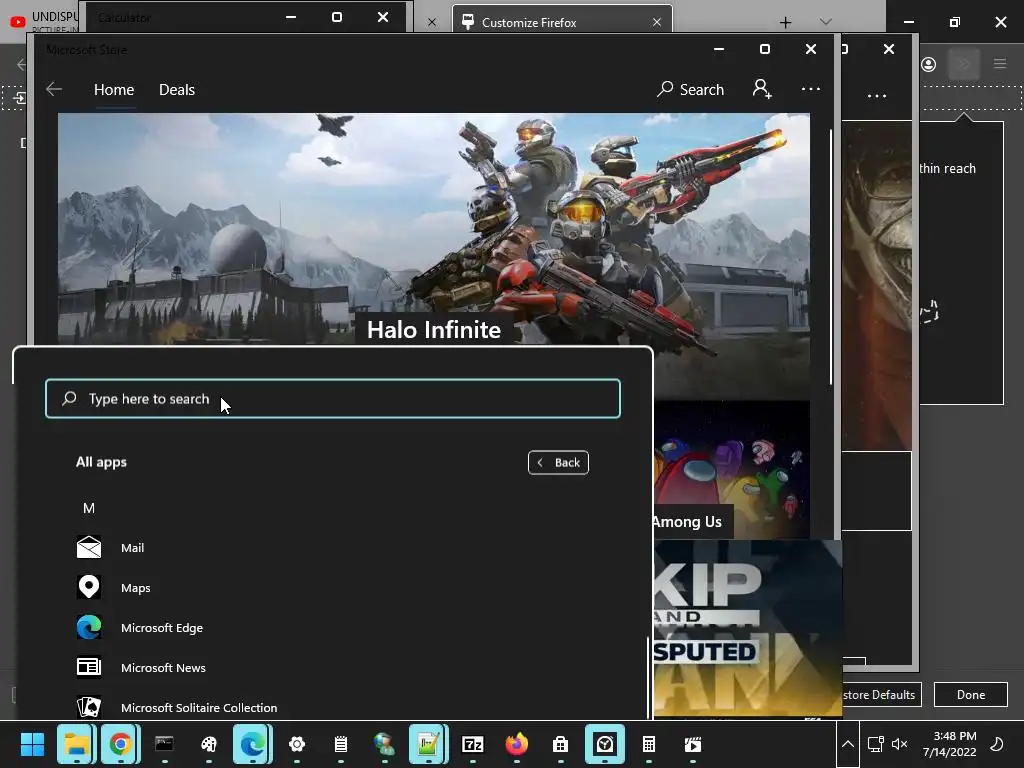Open the taskbar clock showing 3:48 PM
Screen dimensions: 1024x768
click(x=950, y=744)
